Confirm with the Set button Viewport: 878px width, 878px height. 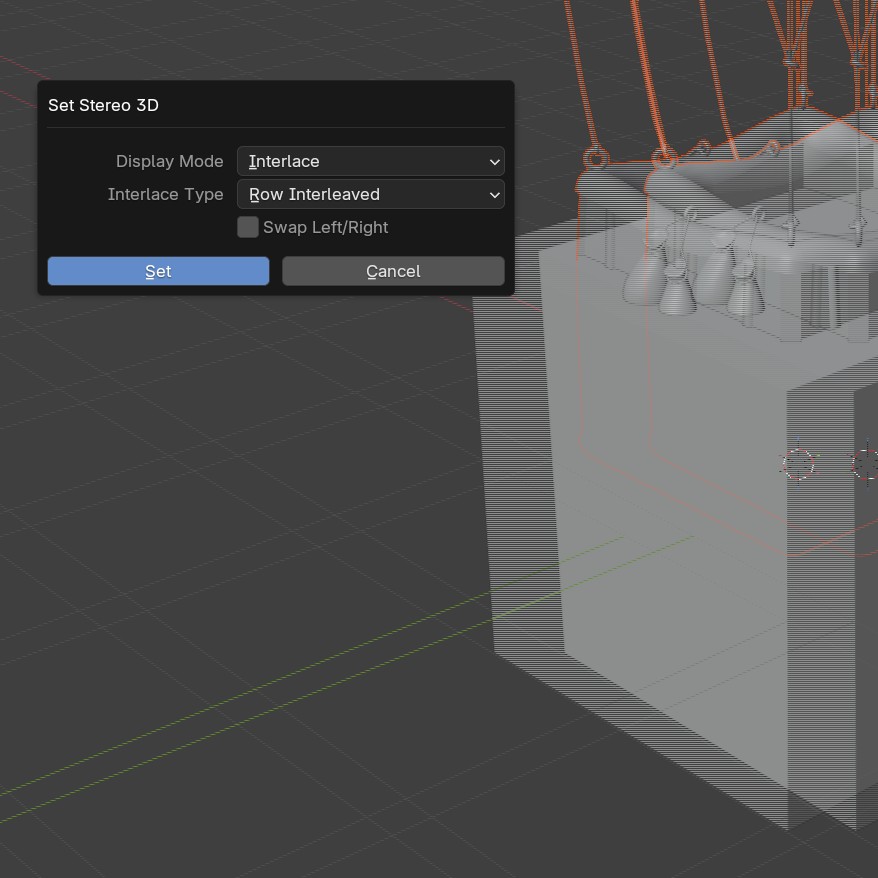pyautogui.click(x=158, y=271)
